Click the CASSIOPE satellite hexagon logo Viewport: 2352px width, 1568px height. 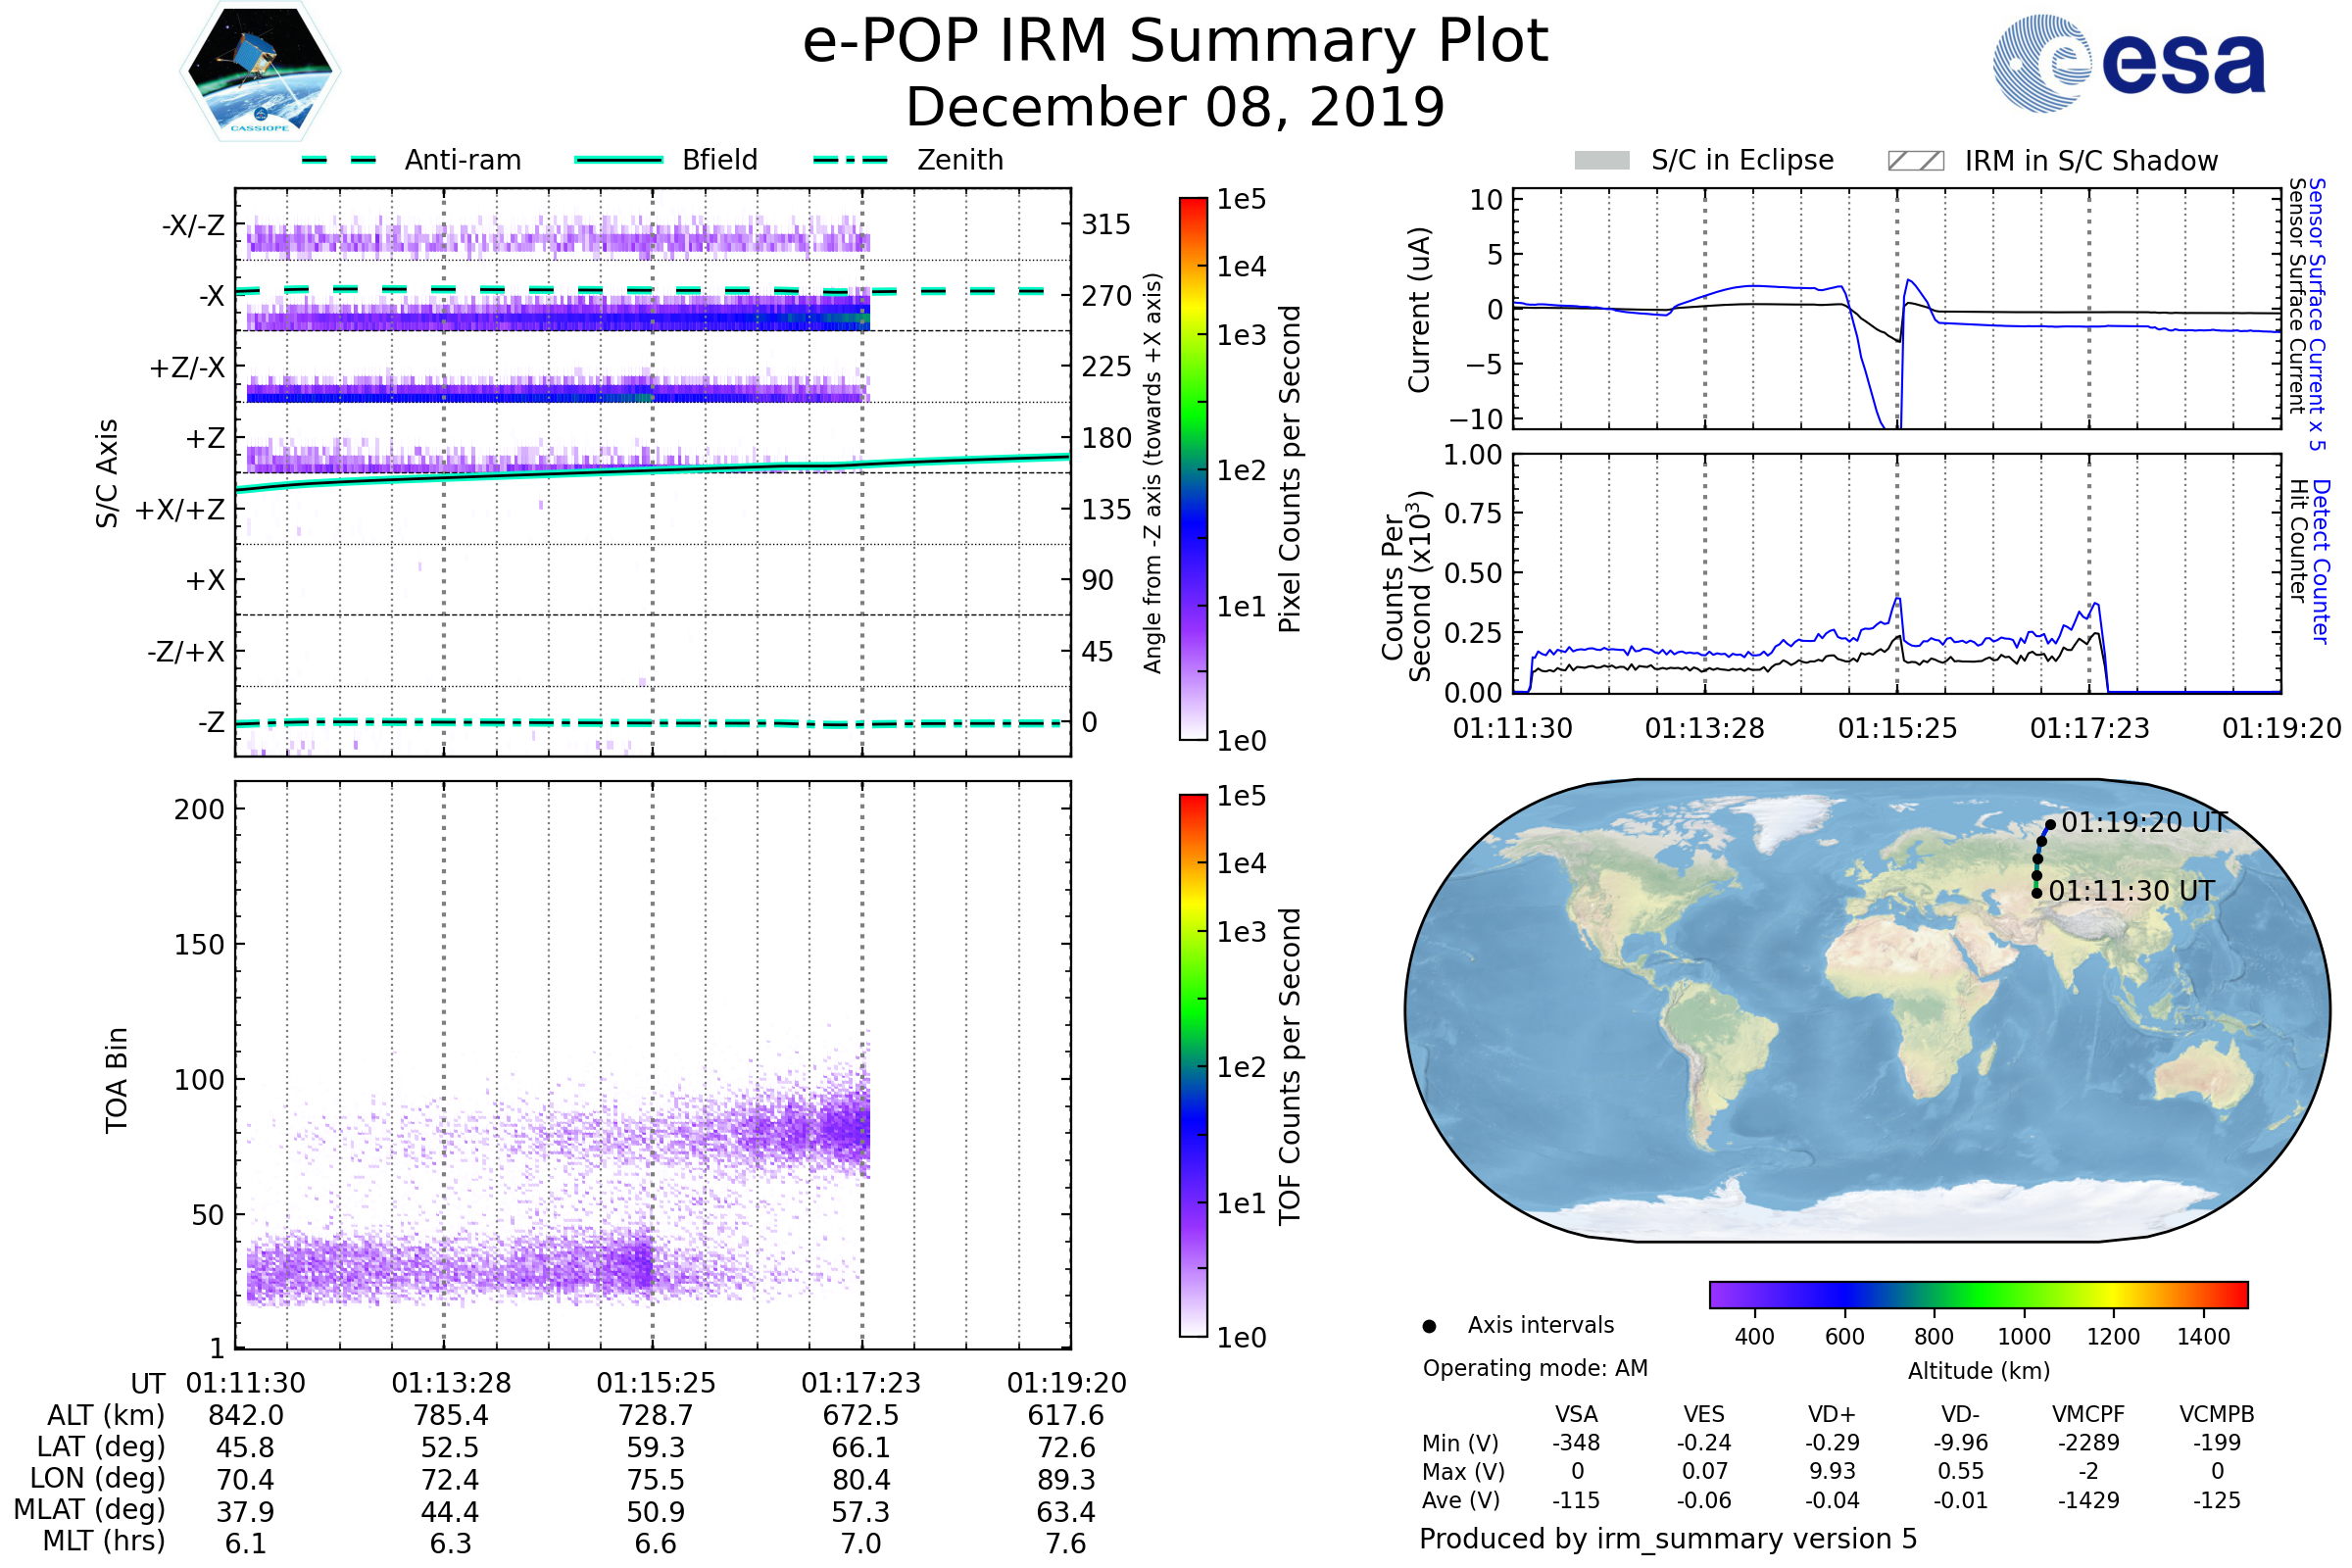click(x=260, y=72)
